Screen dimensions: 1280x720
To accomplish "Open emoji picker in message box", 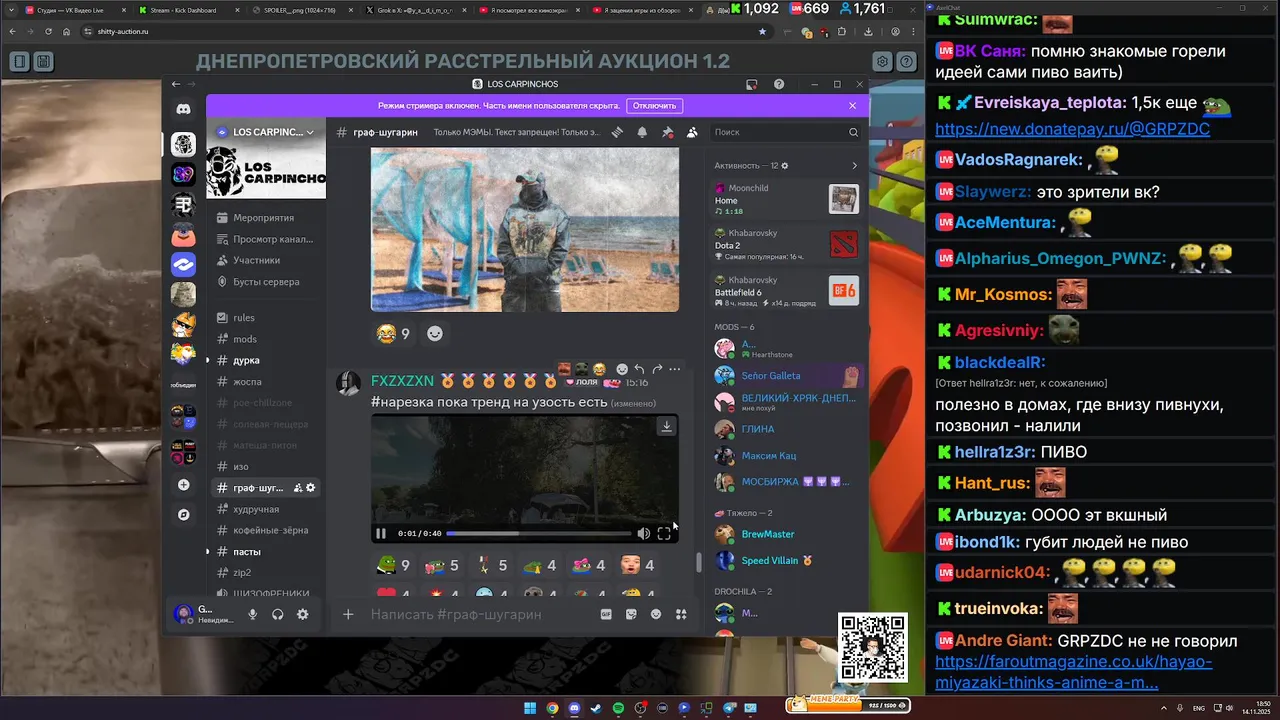I will pyautogui.click(x=656, y=614).
